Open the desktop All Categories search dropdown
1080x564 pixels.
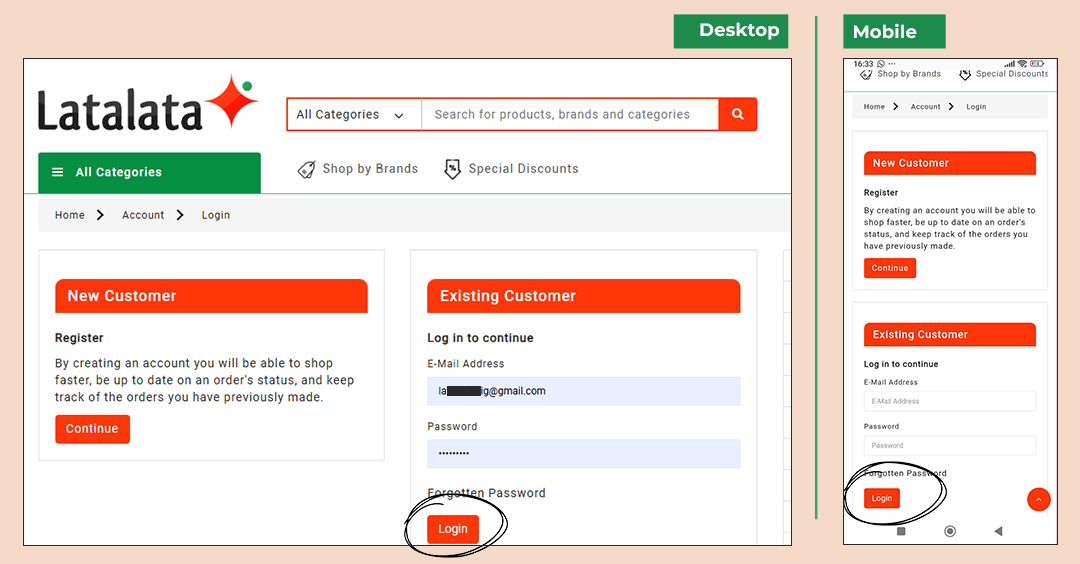pos(354,114)
